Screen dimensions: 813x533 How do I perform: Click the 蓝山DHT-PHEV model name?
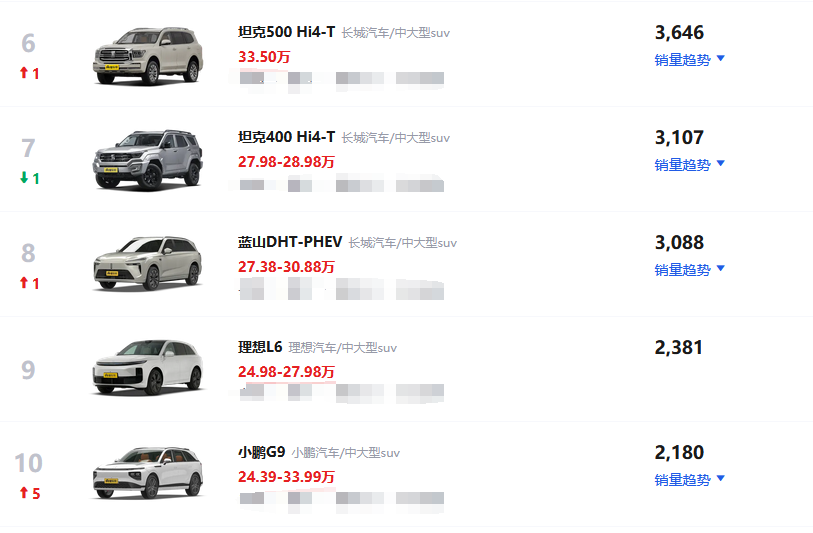290,242
